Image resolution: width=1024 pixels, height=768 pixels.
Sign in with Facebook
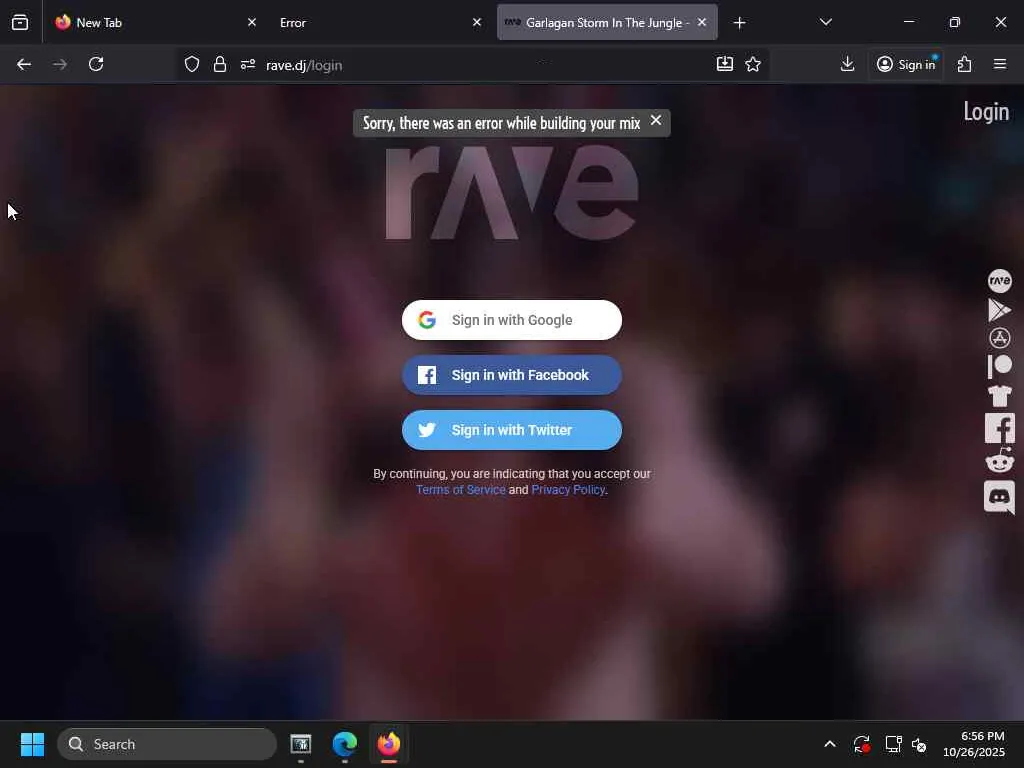[x=511, y=375]
